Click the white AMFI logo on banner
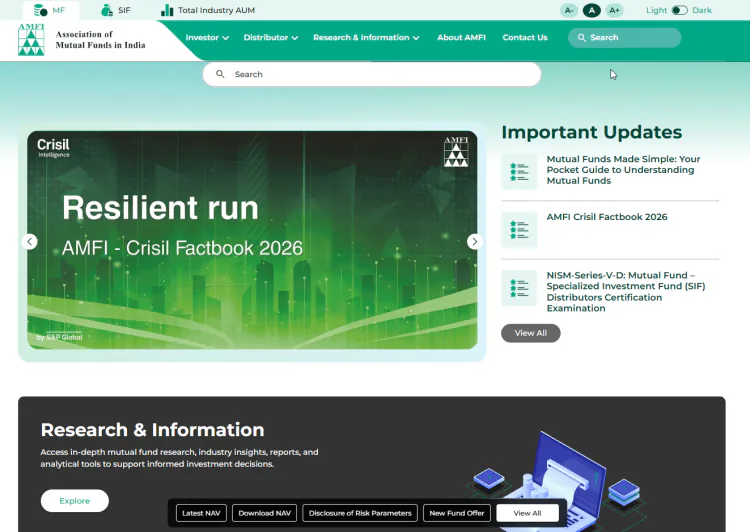The width and height of the screenshot is (750, 532). click(456, 152)
